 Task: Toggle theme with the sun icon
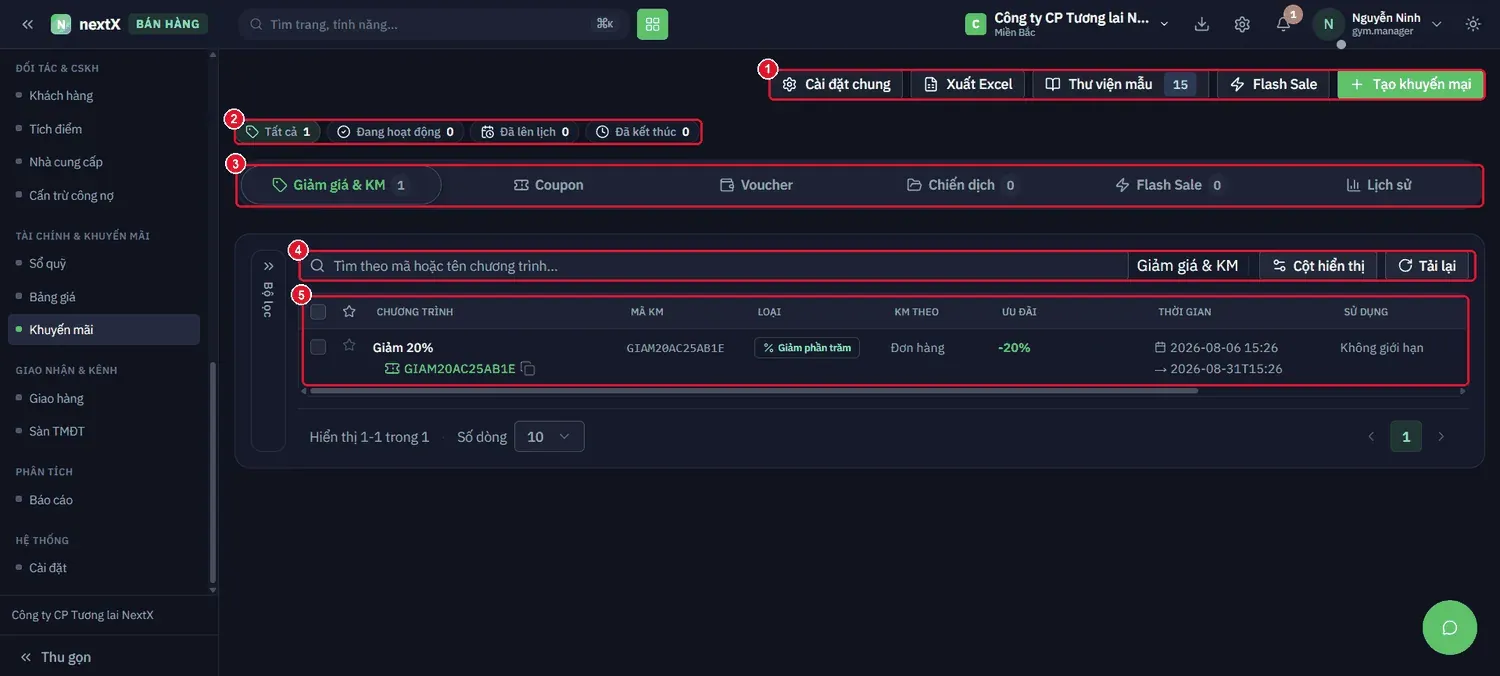[x=1473, y=24]
